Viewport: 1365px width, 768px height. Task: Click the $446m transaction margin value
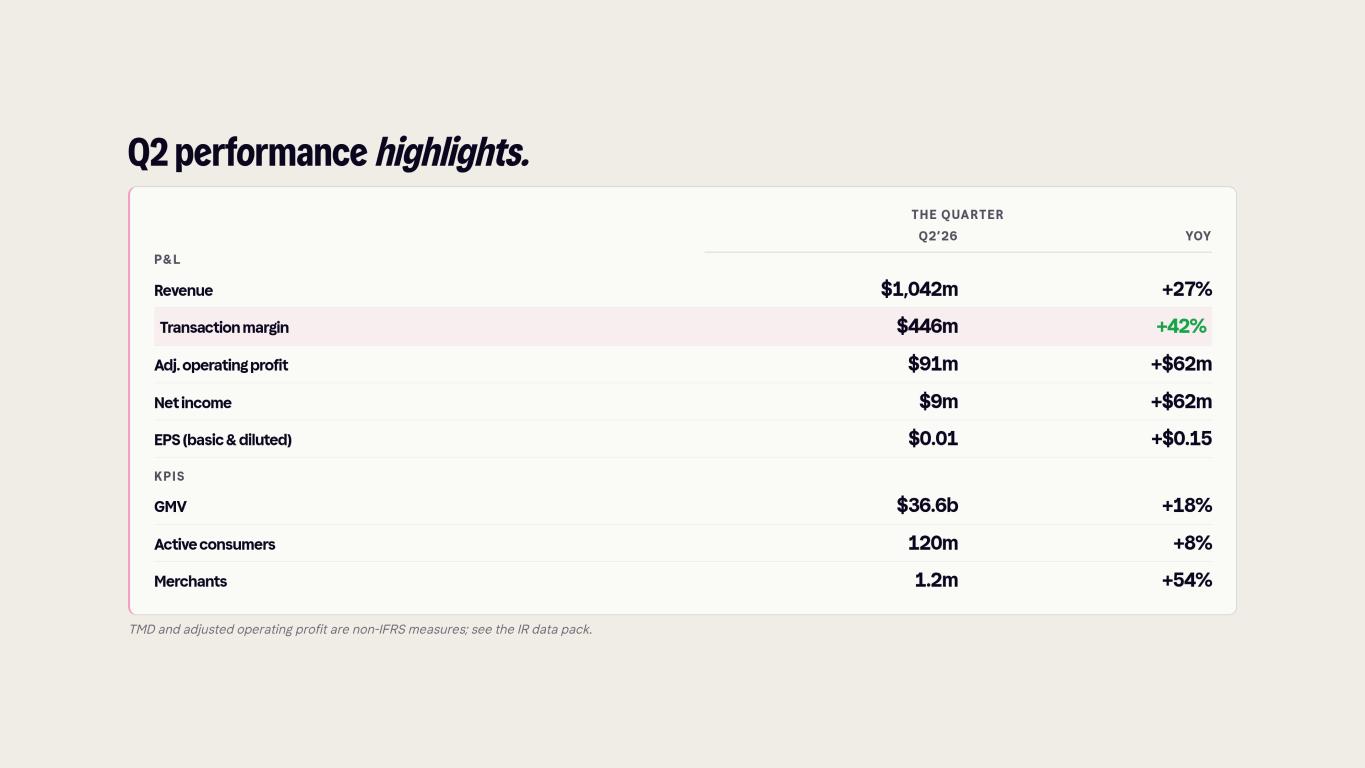[927, 326]
